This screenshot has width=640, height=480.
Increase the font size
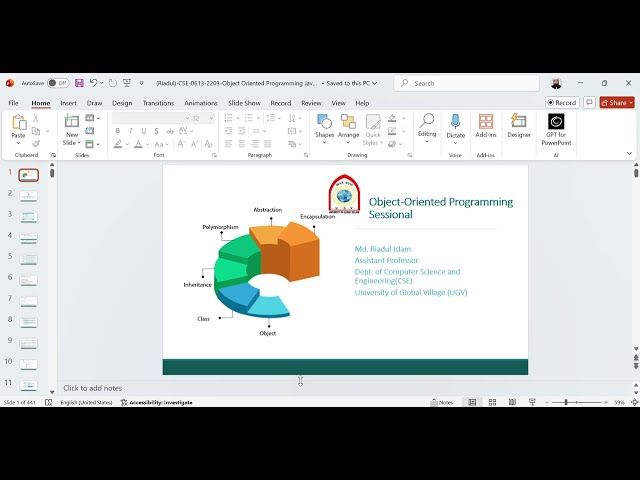pos(181,144)
